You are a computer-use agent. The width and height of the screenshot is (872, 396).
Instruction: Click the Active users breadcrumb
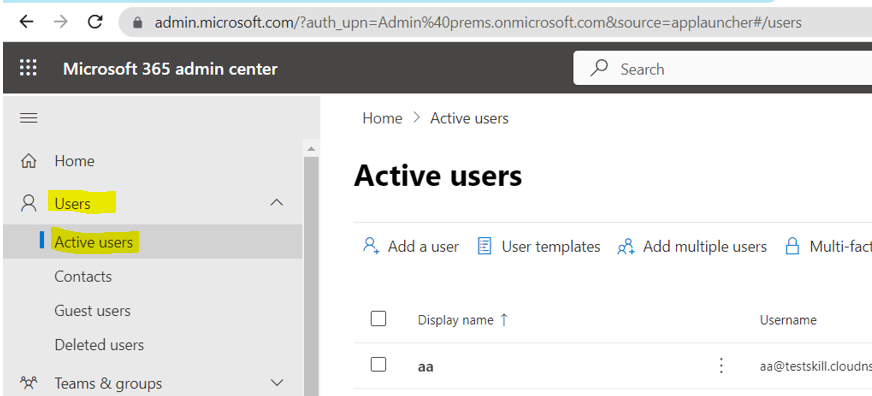tap(469, 118)
